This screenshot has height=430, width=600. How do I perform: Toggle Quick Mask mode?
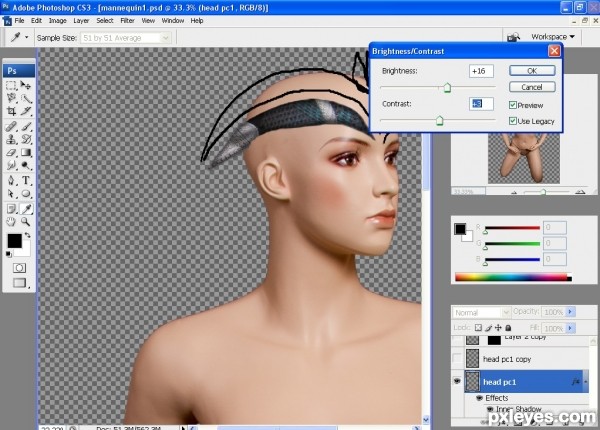[20, 268]
